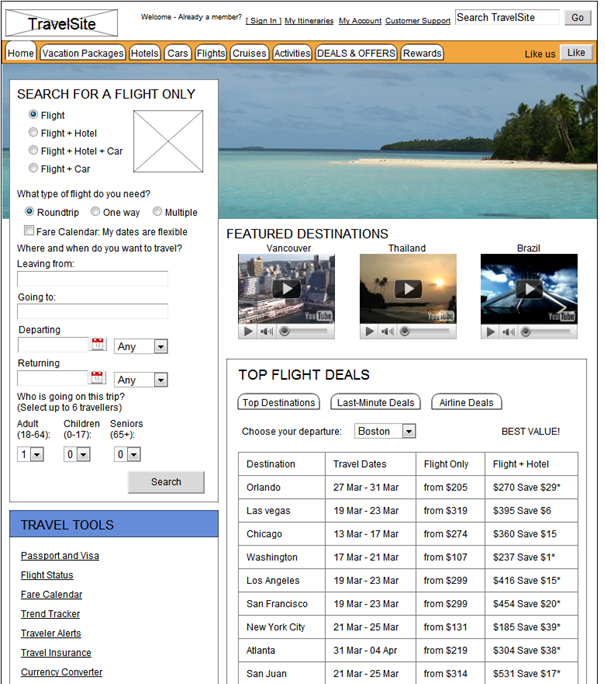Viewport: 605px width, 684px height.
Task: Play the Vancouver video thumbnail
Action: 286,289
